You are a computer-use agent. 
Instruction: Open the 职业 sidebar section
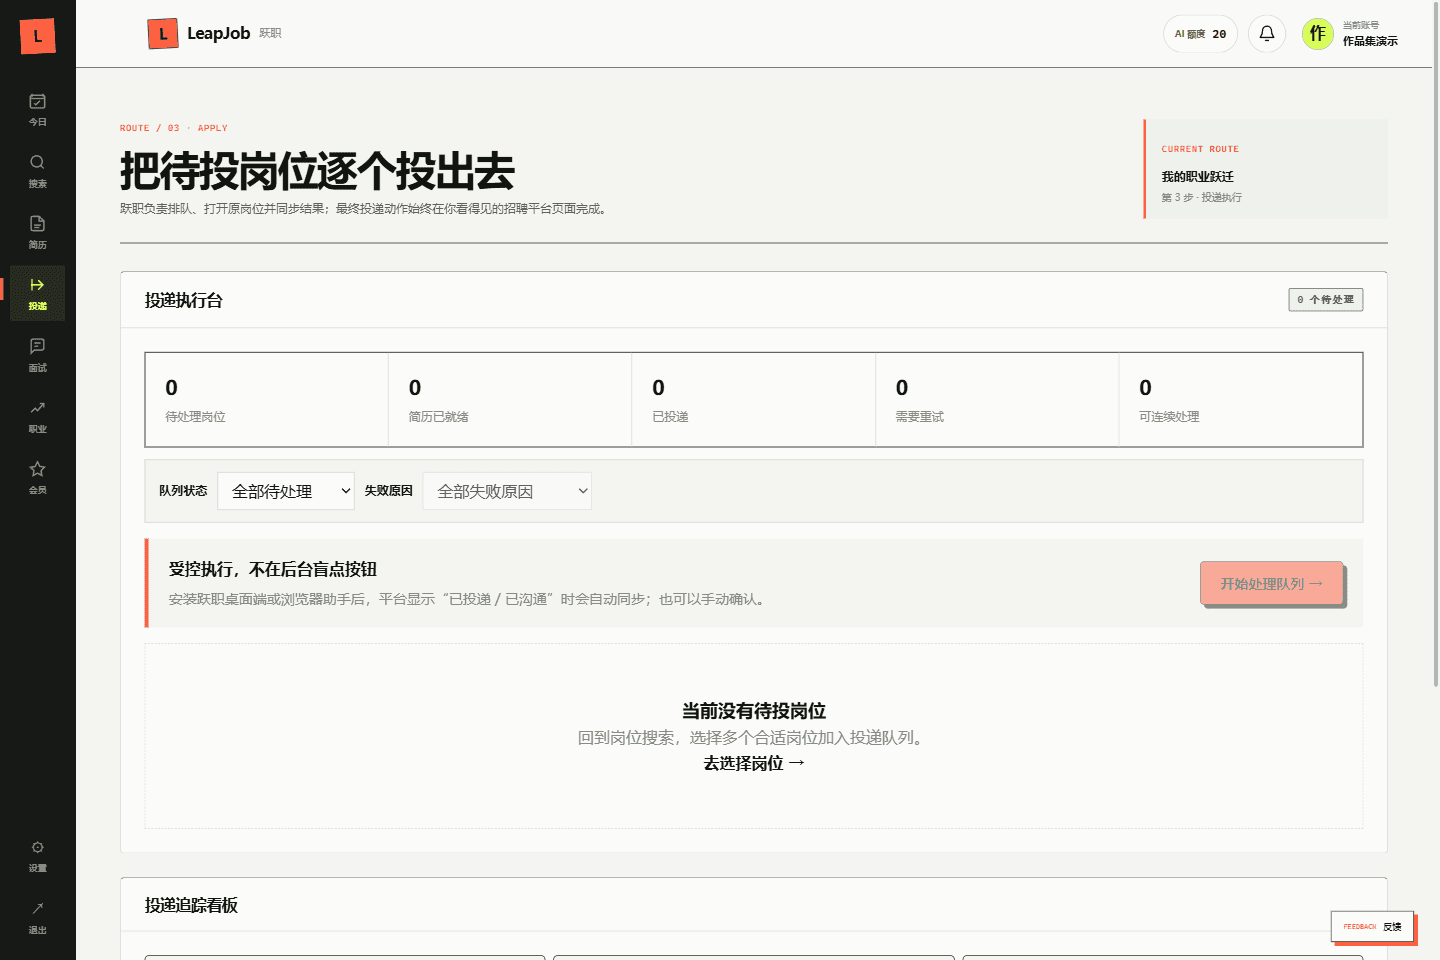click(37, 416)
